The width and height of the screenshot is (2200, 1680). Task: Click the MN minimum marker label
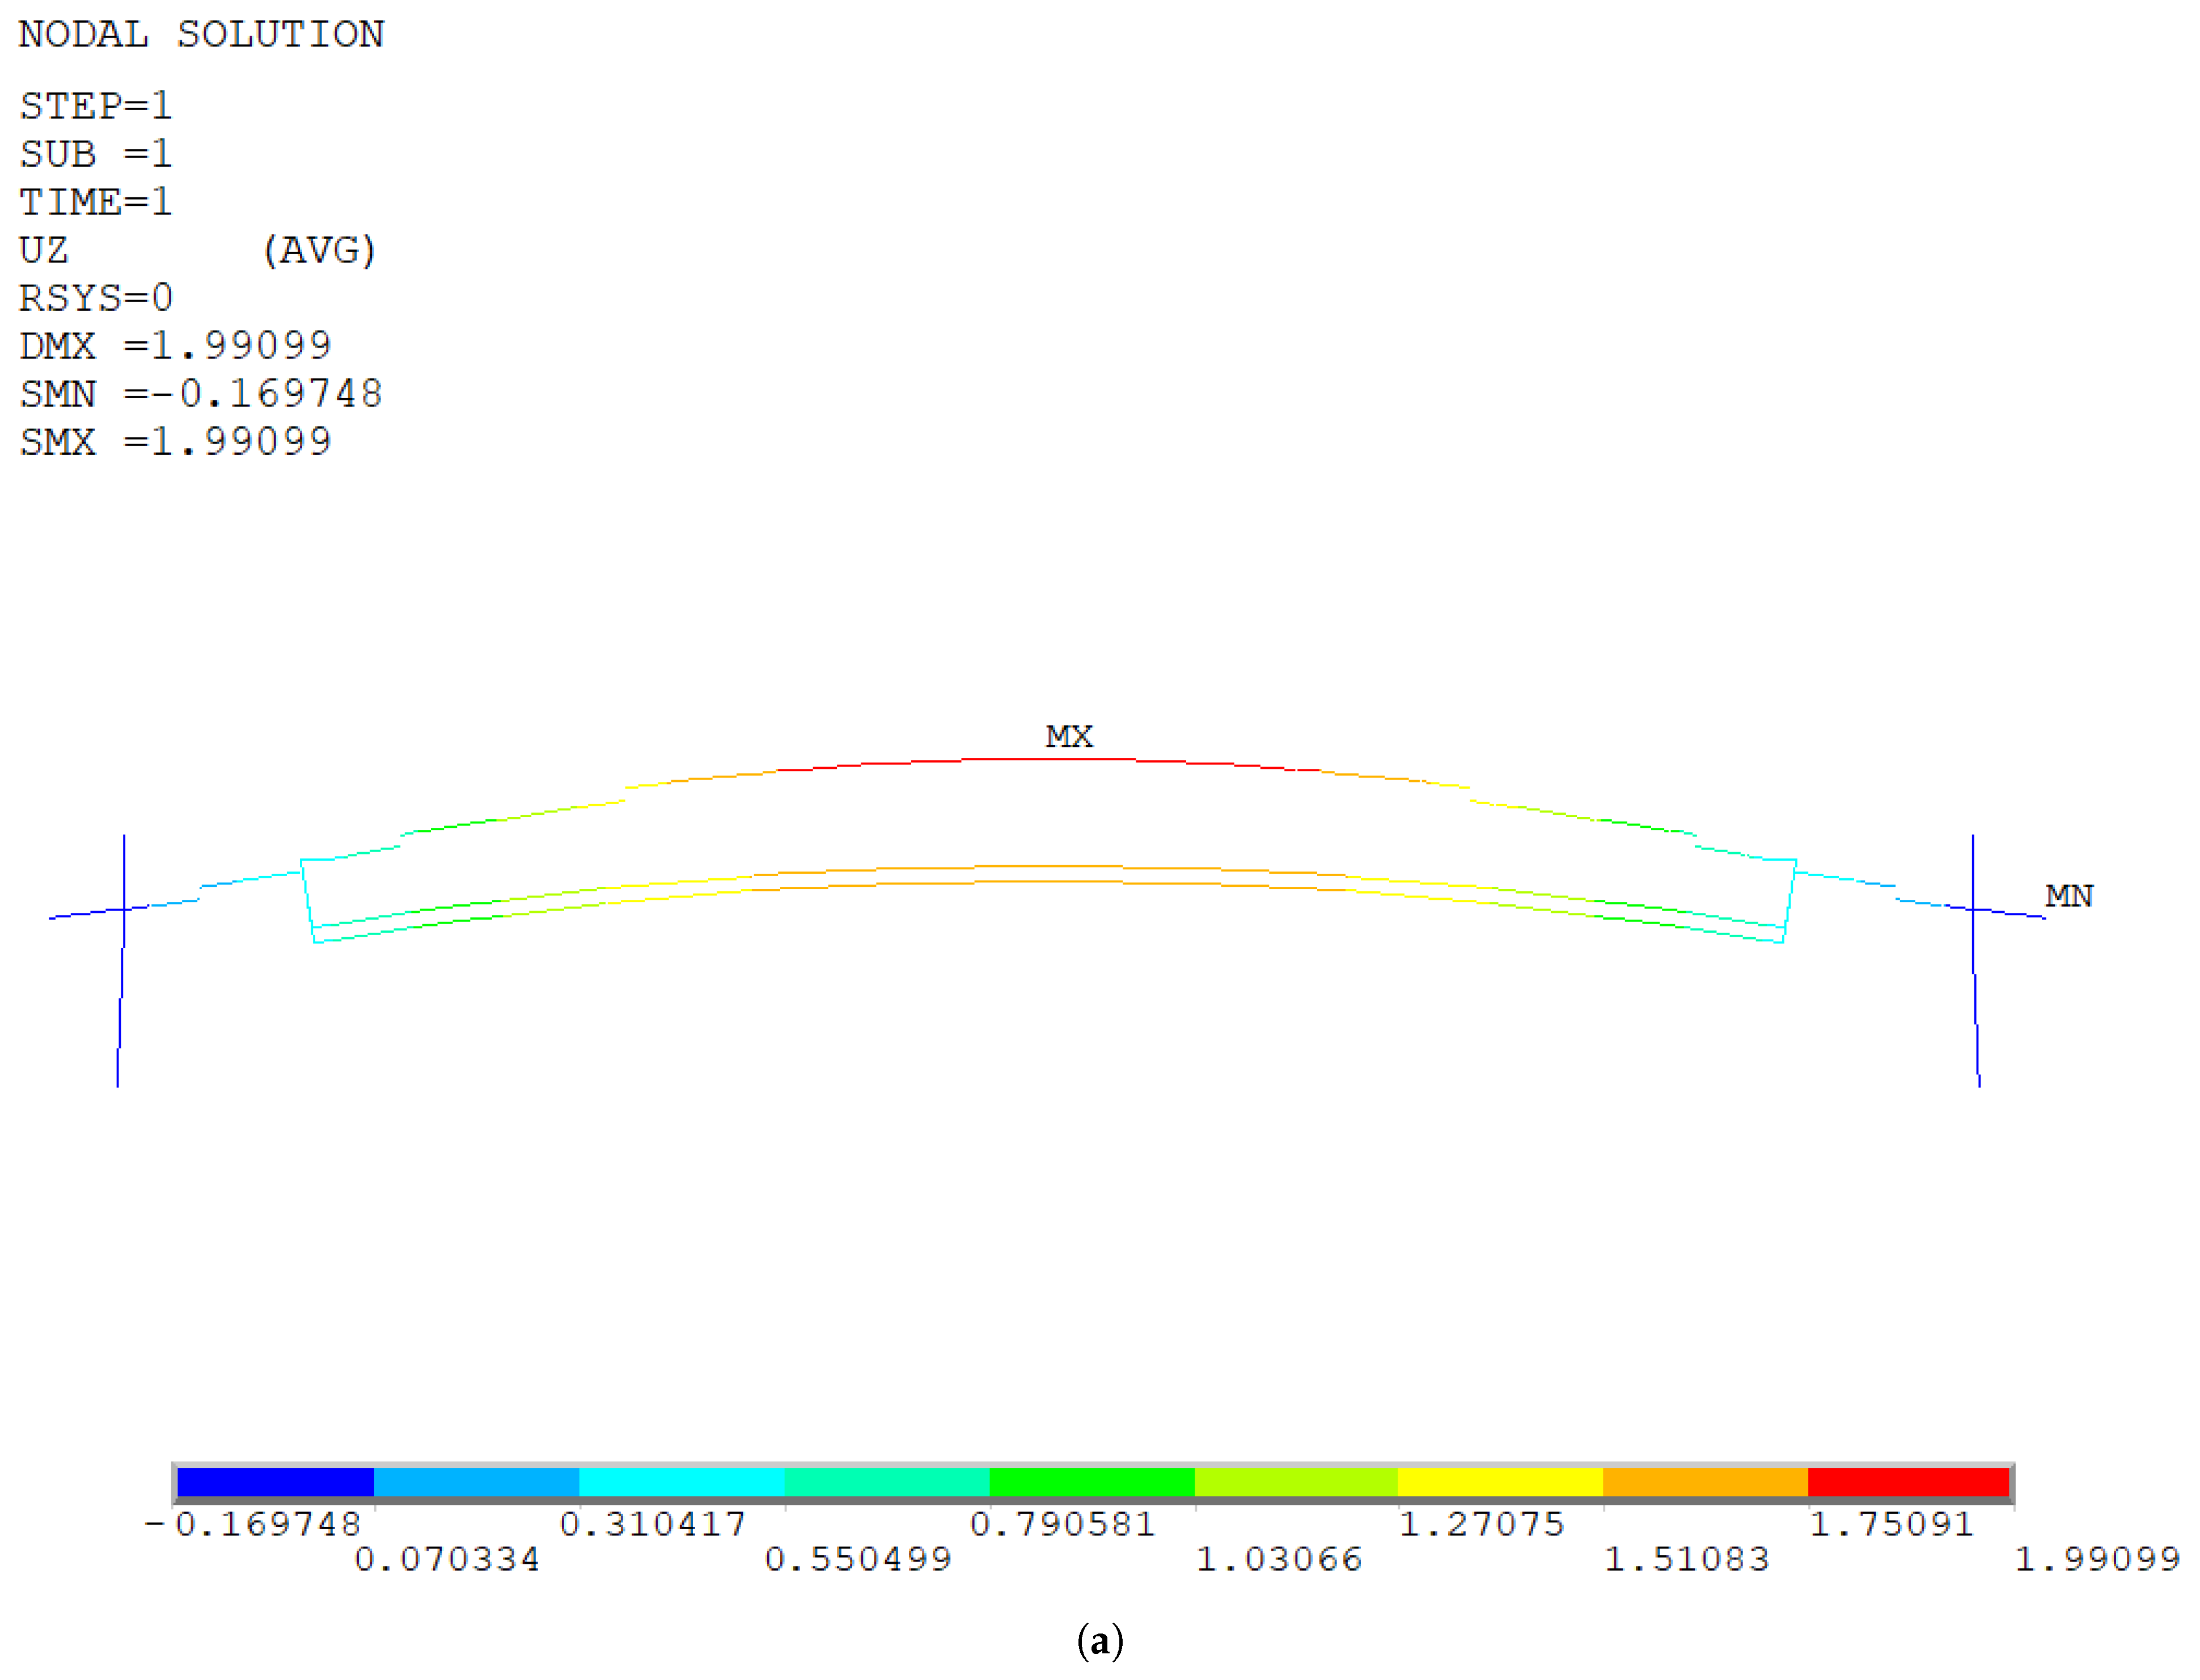point(2068,896)
